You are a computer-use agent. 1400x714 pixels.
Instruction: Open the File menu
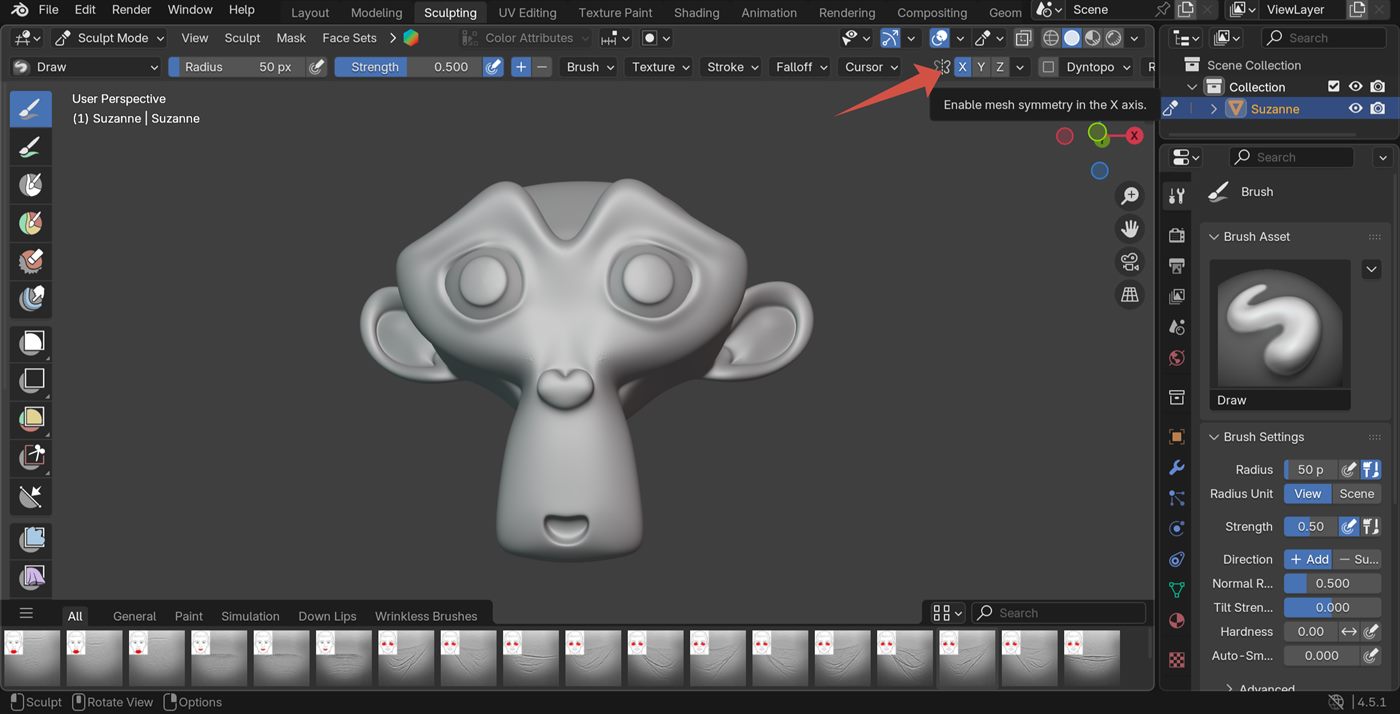(x=48, y=9)
